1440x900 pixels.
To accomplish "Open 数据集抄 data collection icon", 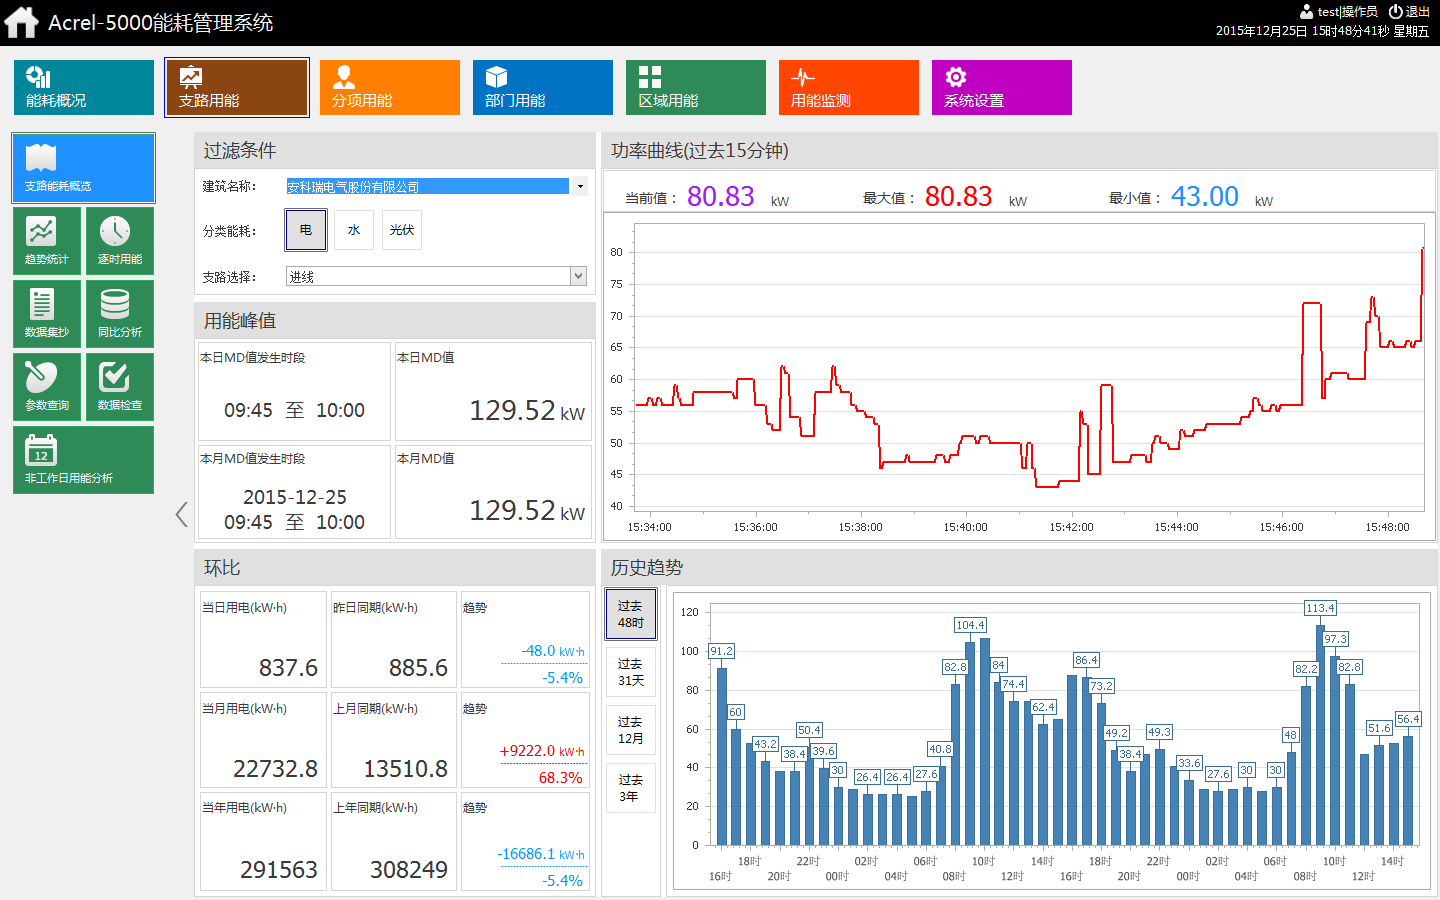I will pyautogui.click(x=47, y=313).
